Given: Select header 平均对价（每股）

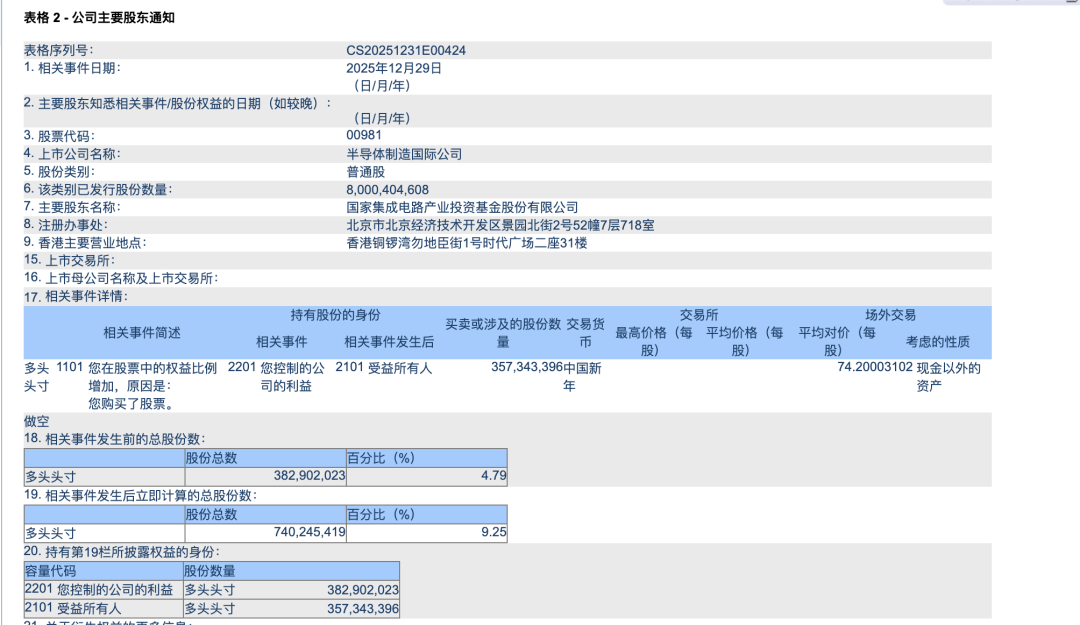Looking at the screenshot, I should (x=837, y=342).
